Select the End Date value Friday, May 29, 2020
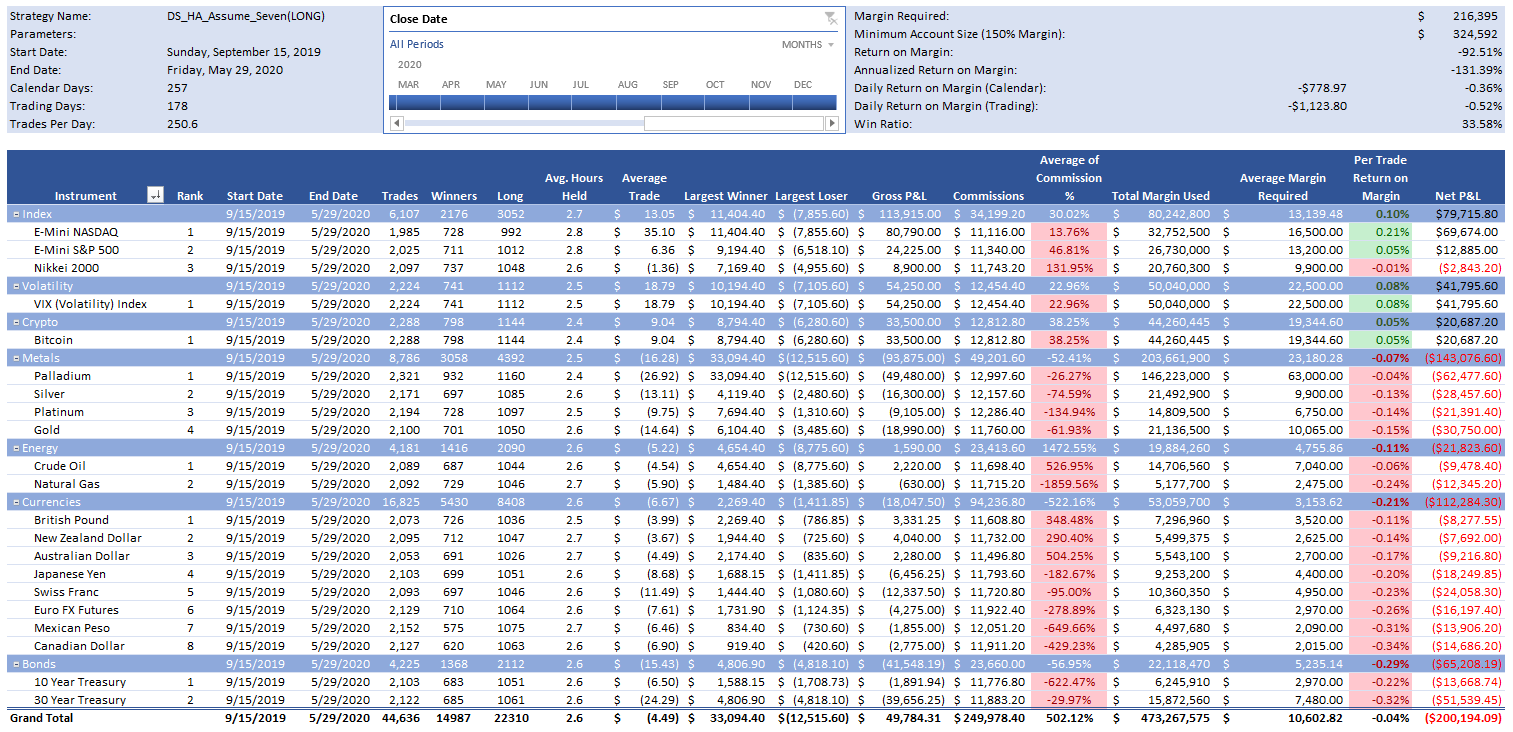1513x732 pixels. (x=225, y=70)
